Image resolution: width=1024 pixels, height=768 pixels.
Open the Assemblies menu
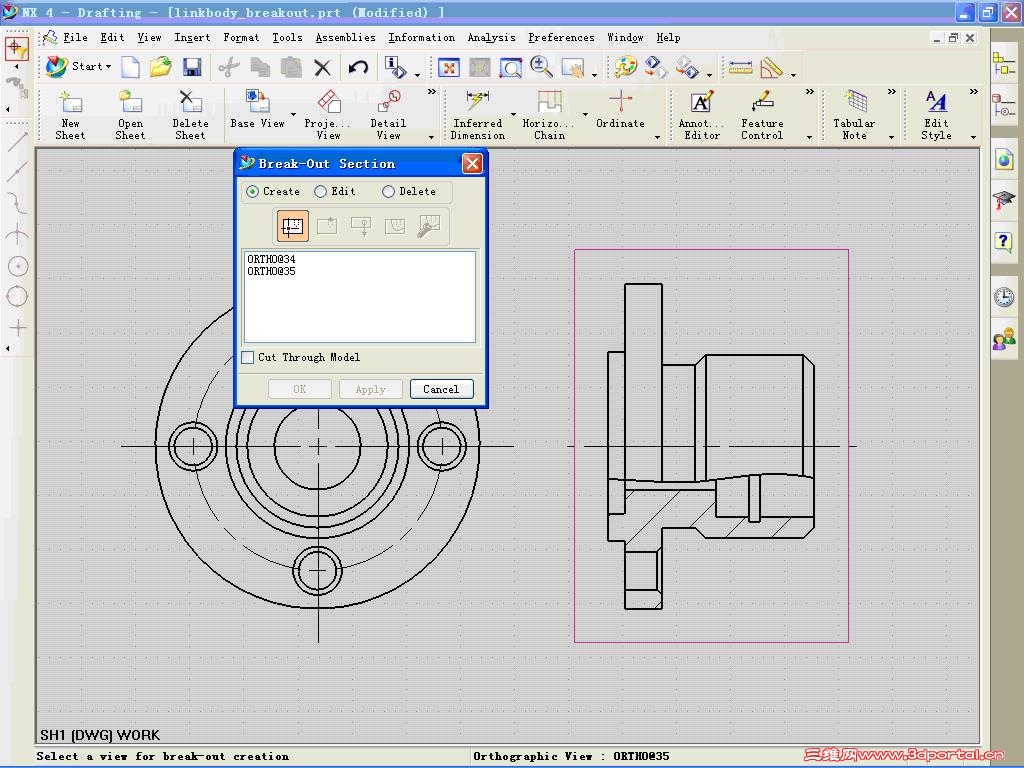point(345,38)
